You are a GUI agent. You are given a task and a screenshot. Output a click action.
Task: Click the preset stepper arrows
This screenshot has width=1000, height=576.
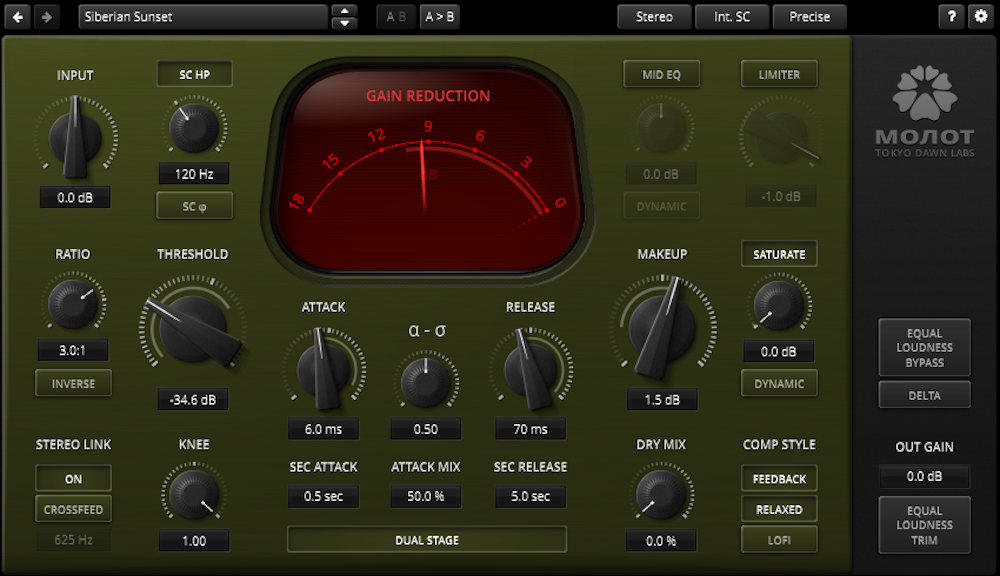[344, 16]
